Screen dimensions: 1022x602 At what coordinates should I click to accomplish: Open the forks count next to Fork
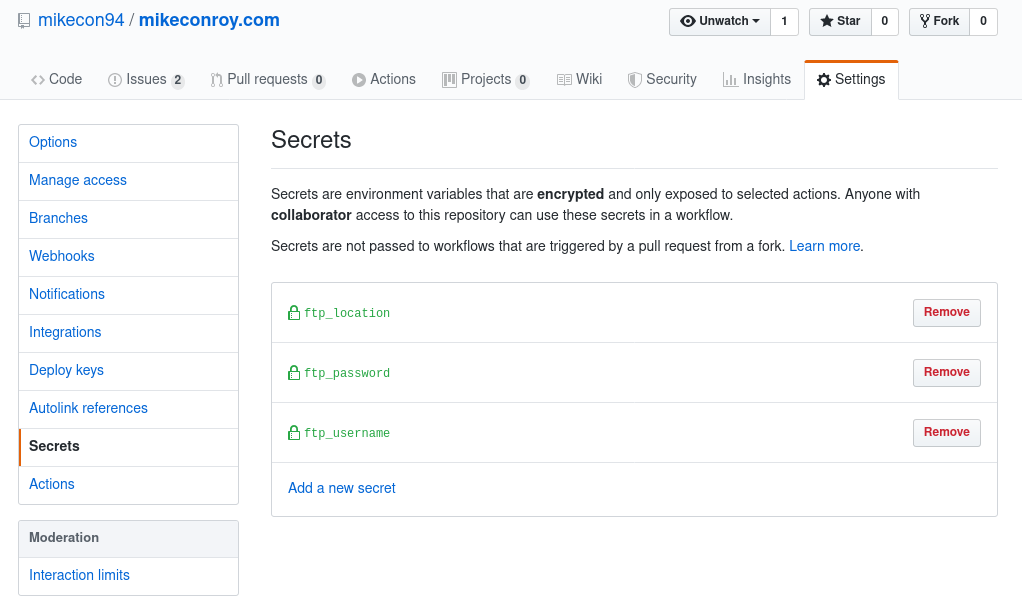click(984, 22)
